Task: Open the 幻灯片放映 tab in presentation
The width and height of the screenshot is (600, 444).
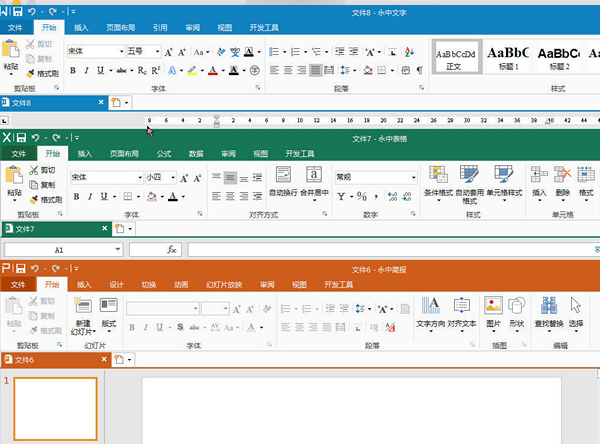Action: [224, 285]
